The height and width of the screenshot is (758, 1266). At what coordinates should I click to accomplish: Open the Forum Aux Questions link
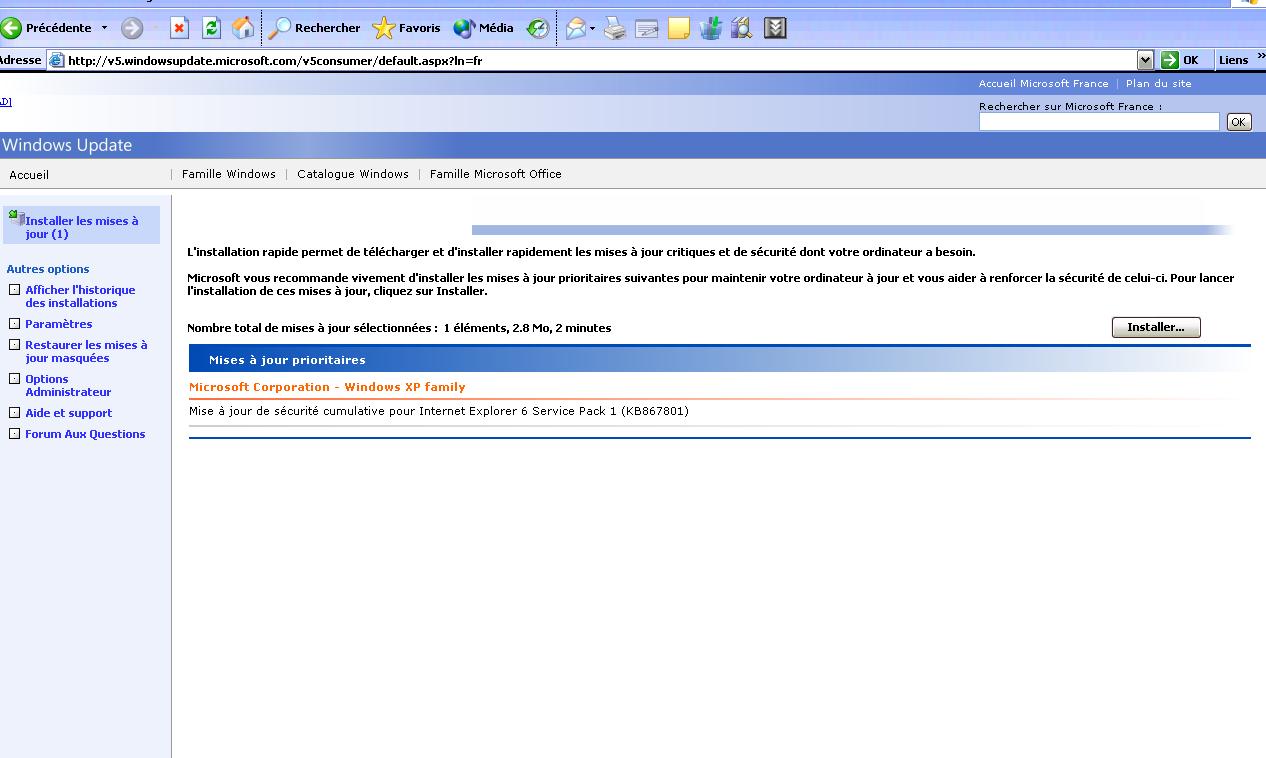(x=85, y=434)
